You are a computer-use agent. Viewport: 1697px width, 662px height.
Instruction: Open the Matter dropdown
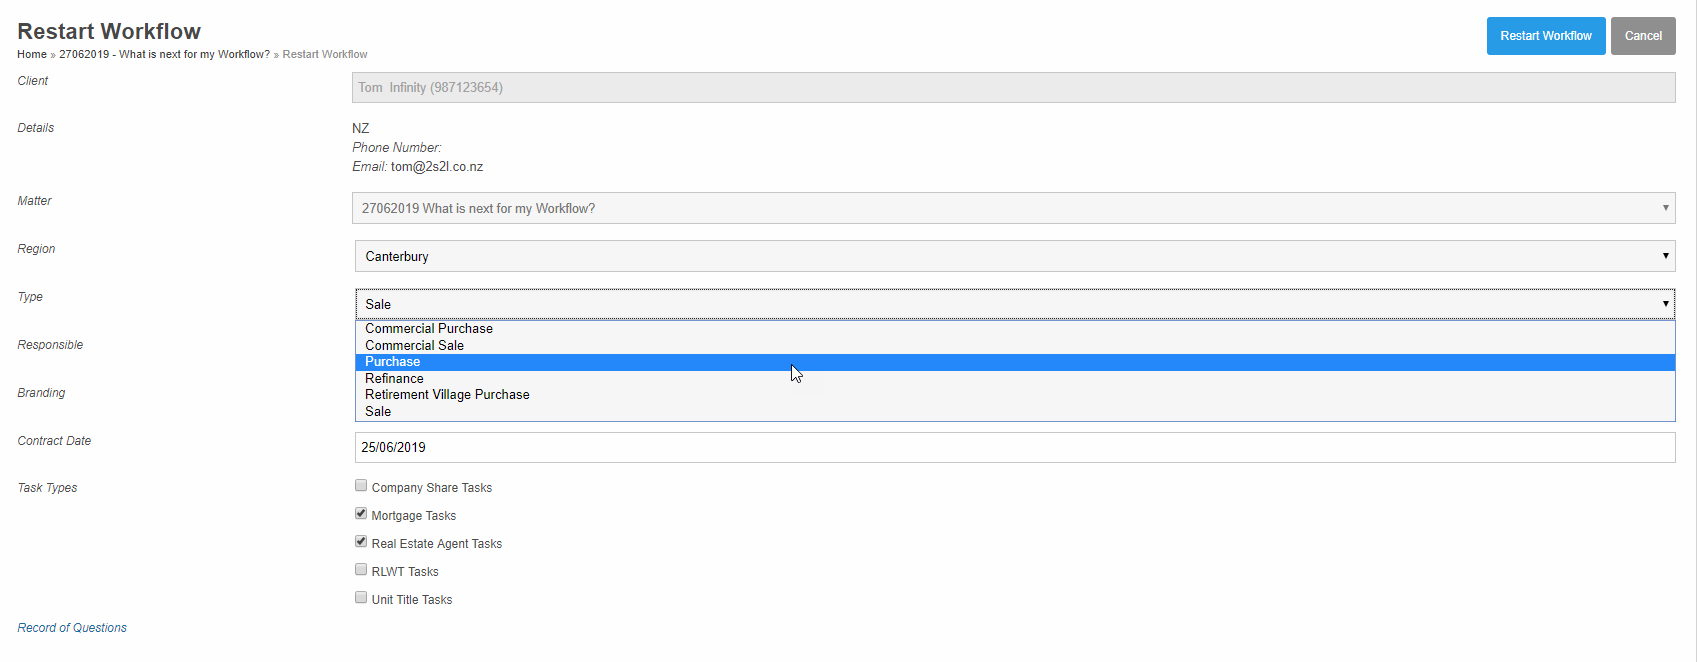(1014, 208)
